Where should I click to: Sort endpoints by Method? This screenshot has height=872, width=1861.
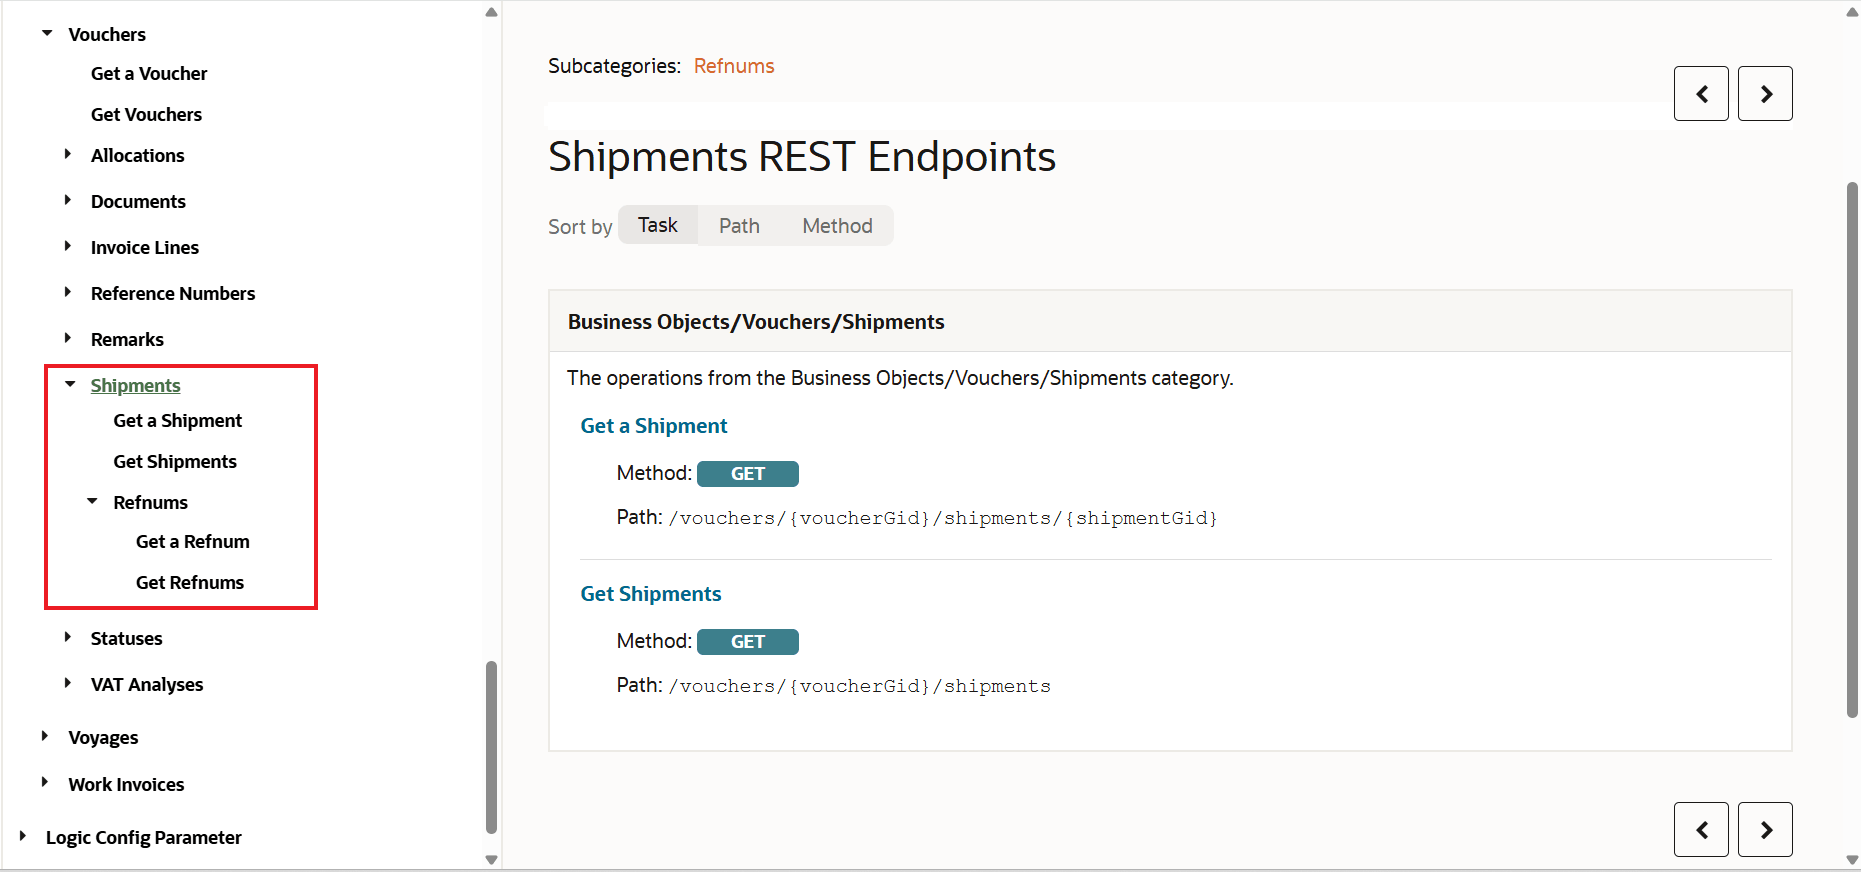point(837,225)
